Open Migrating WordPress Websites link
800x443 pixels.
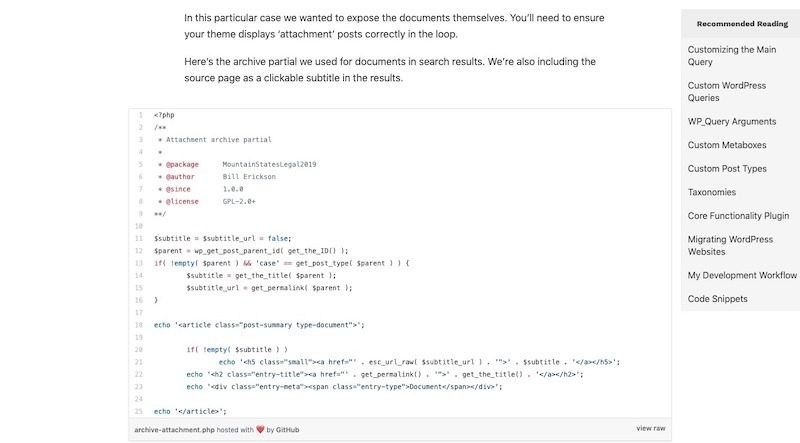pos(730,245)
